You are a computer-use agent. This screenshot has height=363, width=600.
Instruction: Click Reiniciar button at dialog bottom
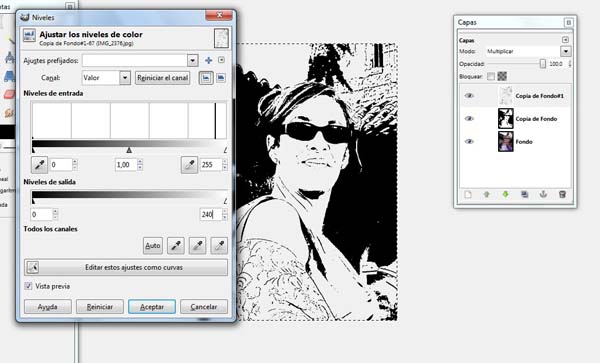coord(99,307)
